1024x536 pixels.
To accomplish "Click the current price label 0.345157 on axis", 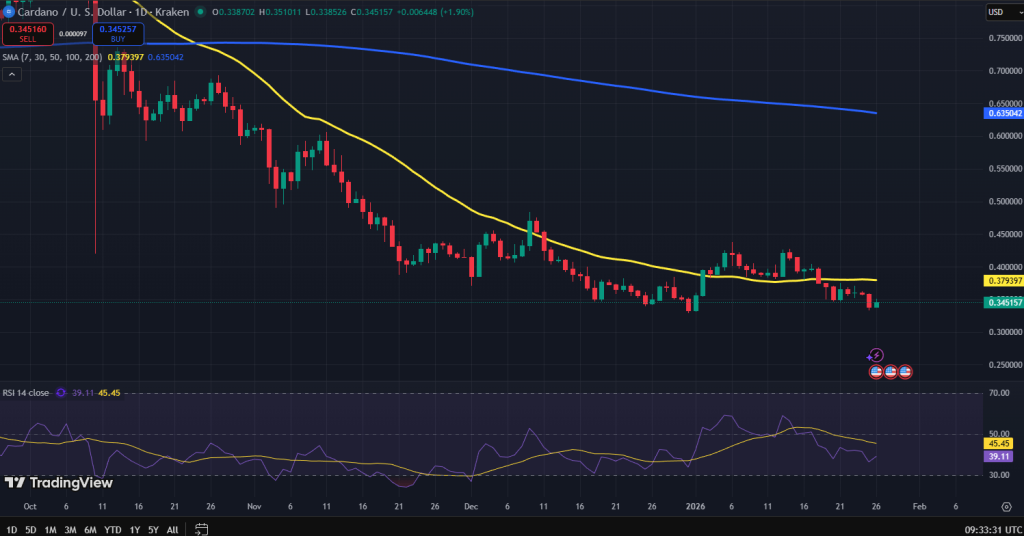I will click(1003, 302).
